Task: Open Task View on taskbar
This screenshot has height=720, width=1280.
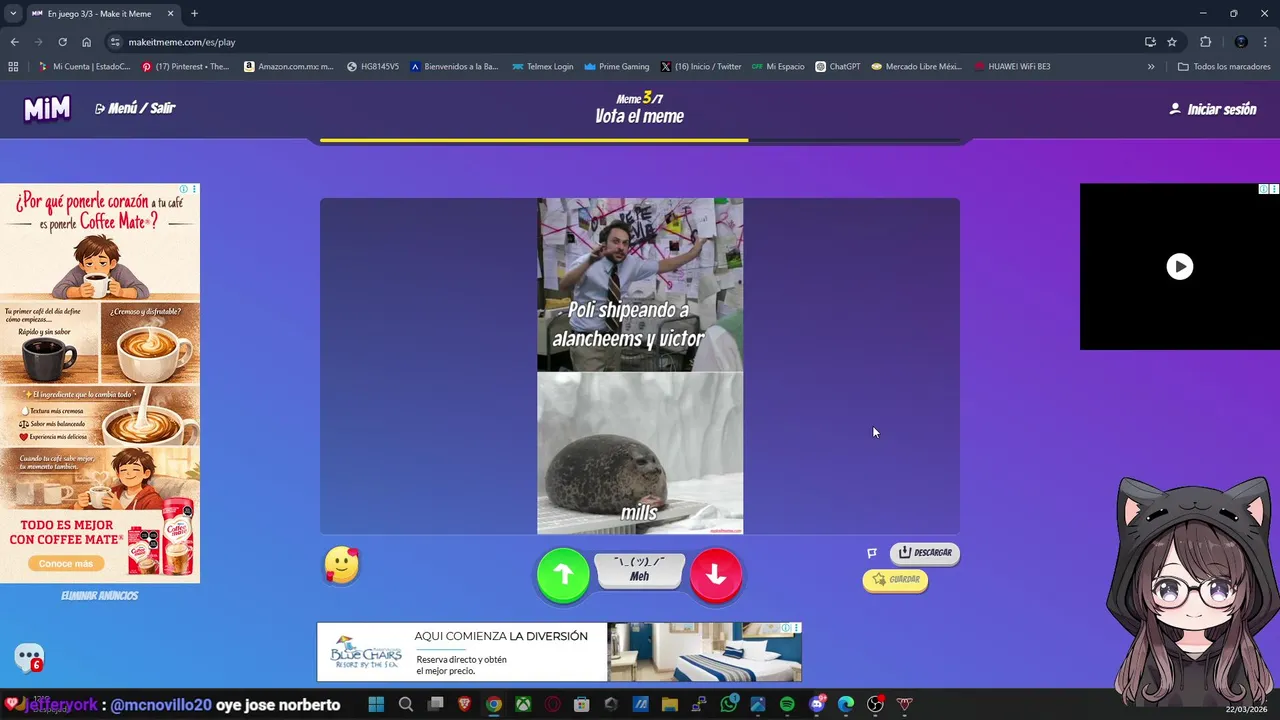Action: [x=435, y=705]
